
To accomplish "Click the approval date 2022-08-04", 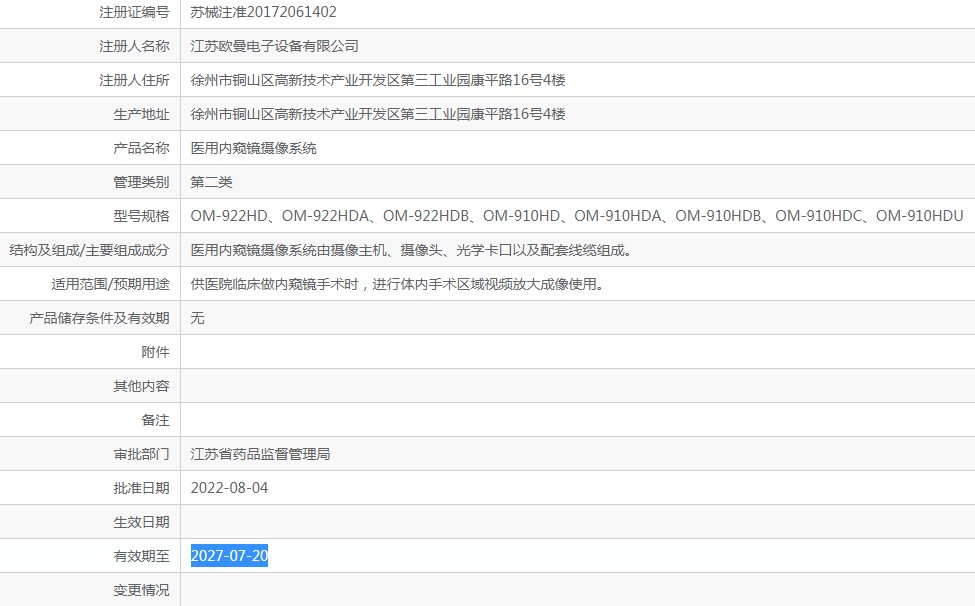I will pos(229,488).
